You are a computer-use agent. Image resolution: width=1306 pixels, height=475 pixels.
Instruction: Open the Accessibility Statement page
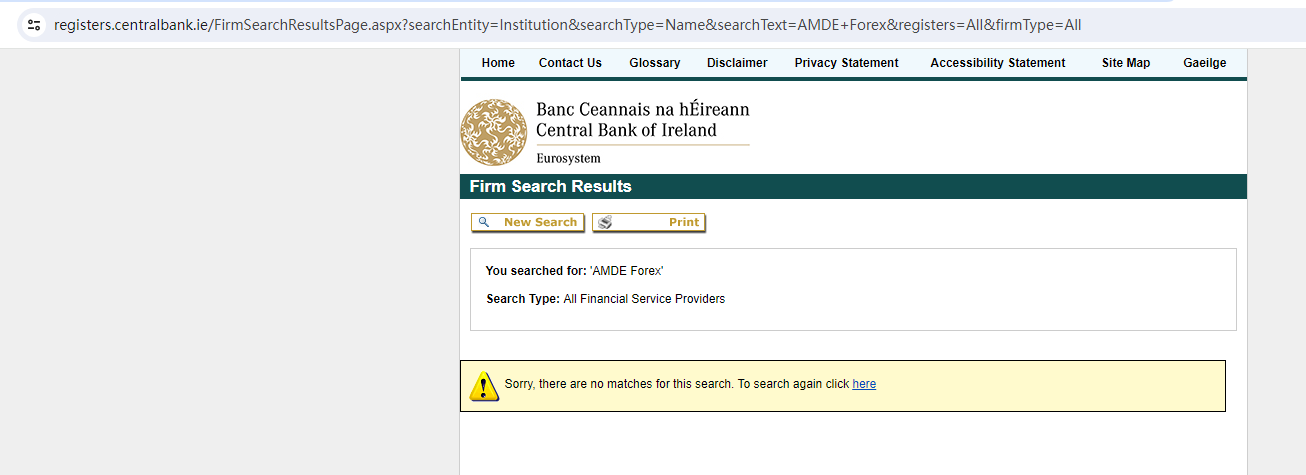coord(997,63)
